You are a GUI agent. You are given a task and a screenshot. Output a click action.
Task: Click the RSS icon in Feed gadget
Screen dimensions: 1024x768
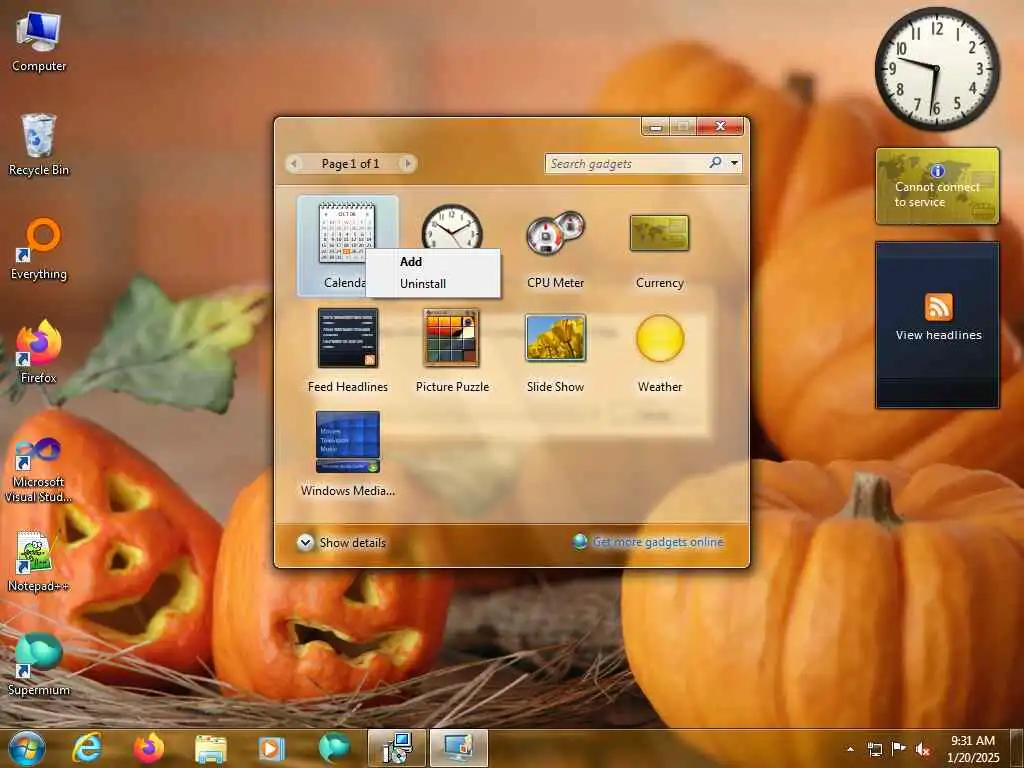[x=938, y=307]
